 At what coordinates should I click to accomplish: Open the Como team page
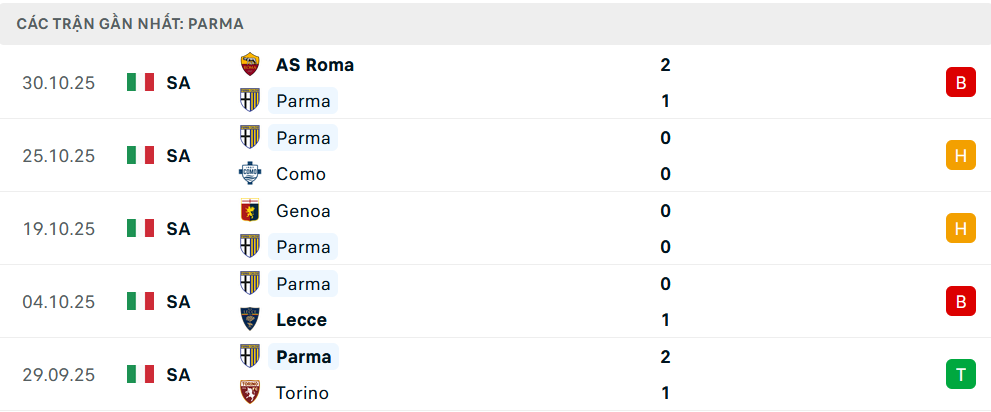[x=300, y=174]
